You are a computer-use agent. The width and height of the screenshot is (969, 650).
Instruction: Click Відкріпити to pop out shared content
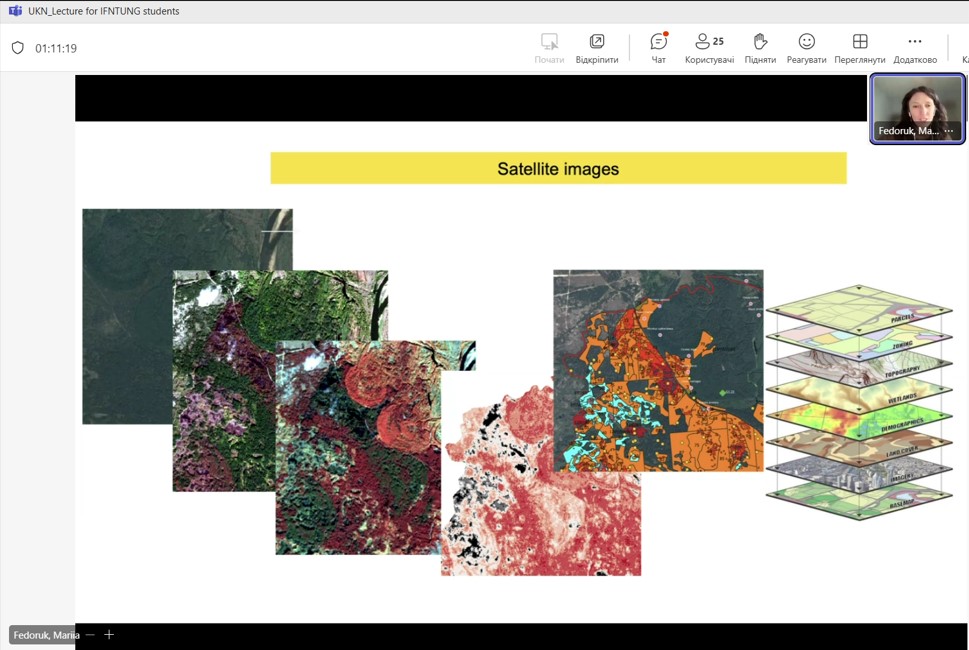597,47
